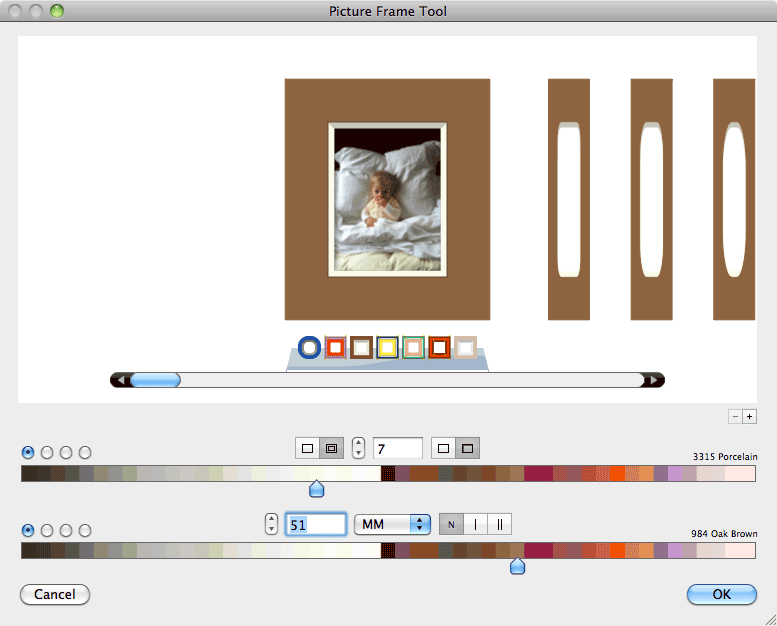This screenshot has width=777, height=626.
Task: Click the Porcelain color strip slider handle
Action: (317, 489)
